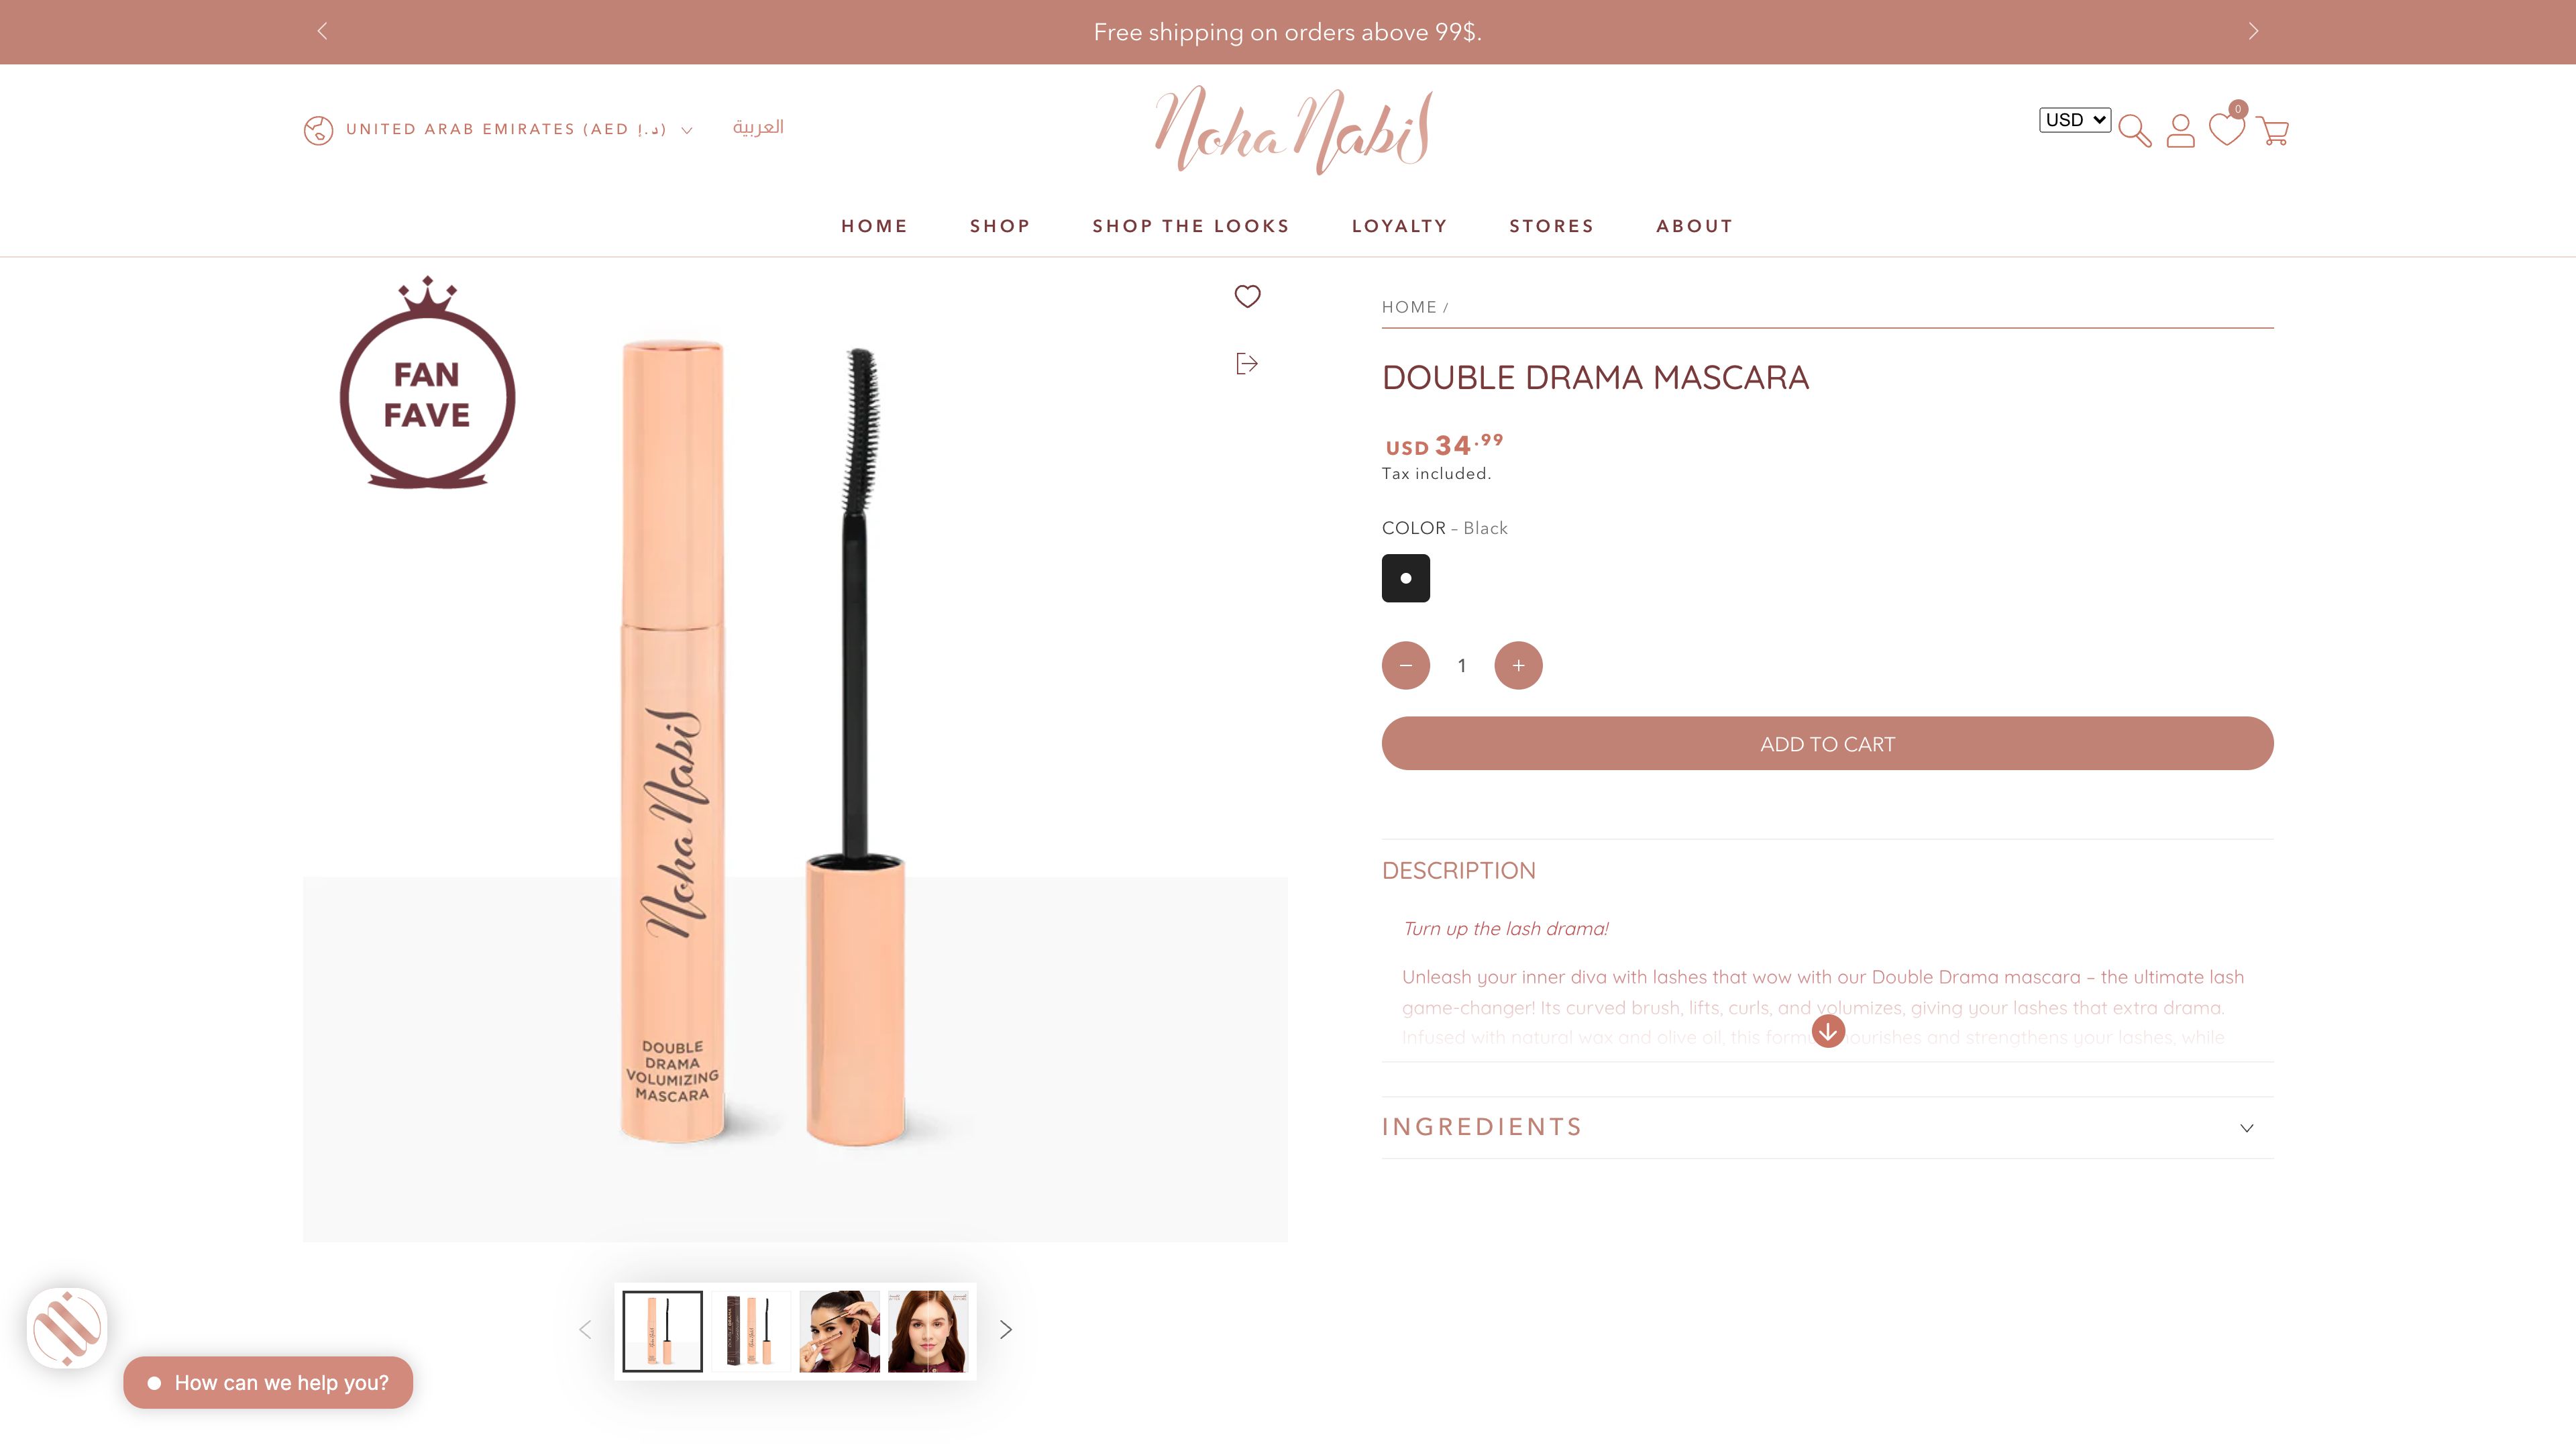Expand description with the down arrow

pyautogui.click(x=1828, y=1030)
